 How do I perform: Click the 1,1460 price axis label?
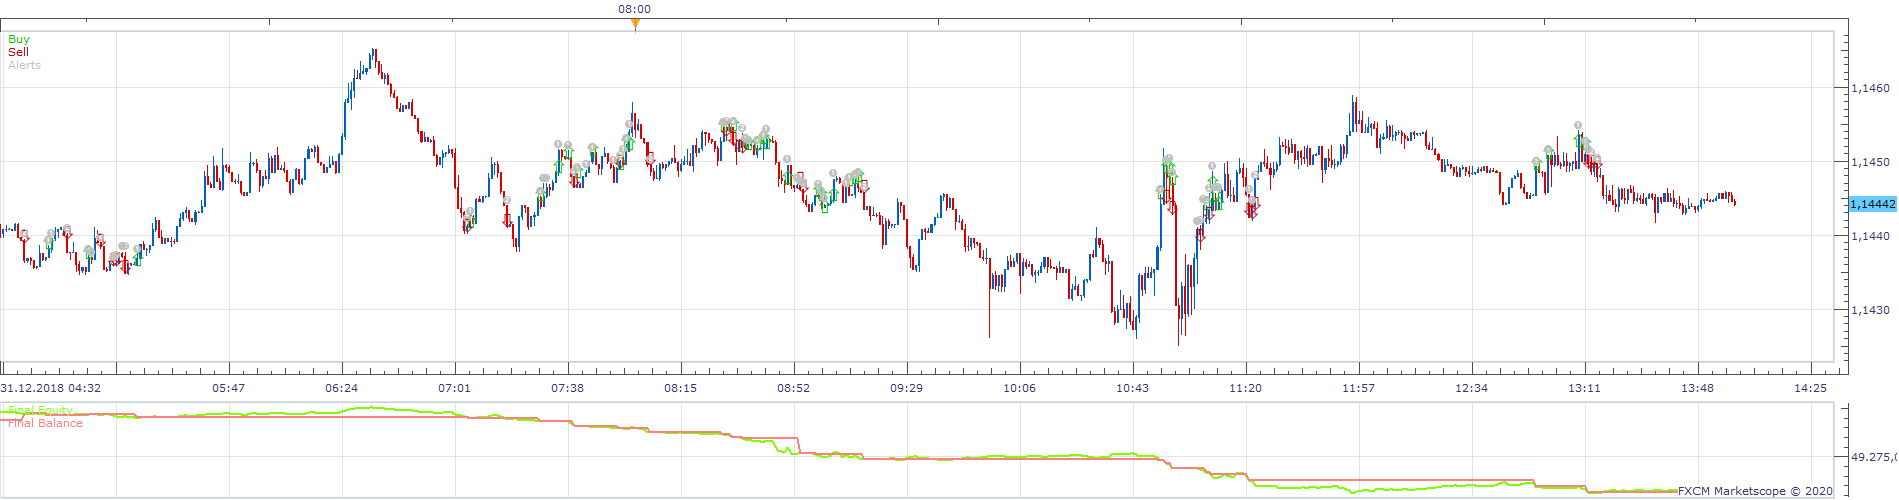click(x=1870, y=88)
